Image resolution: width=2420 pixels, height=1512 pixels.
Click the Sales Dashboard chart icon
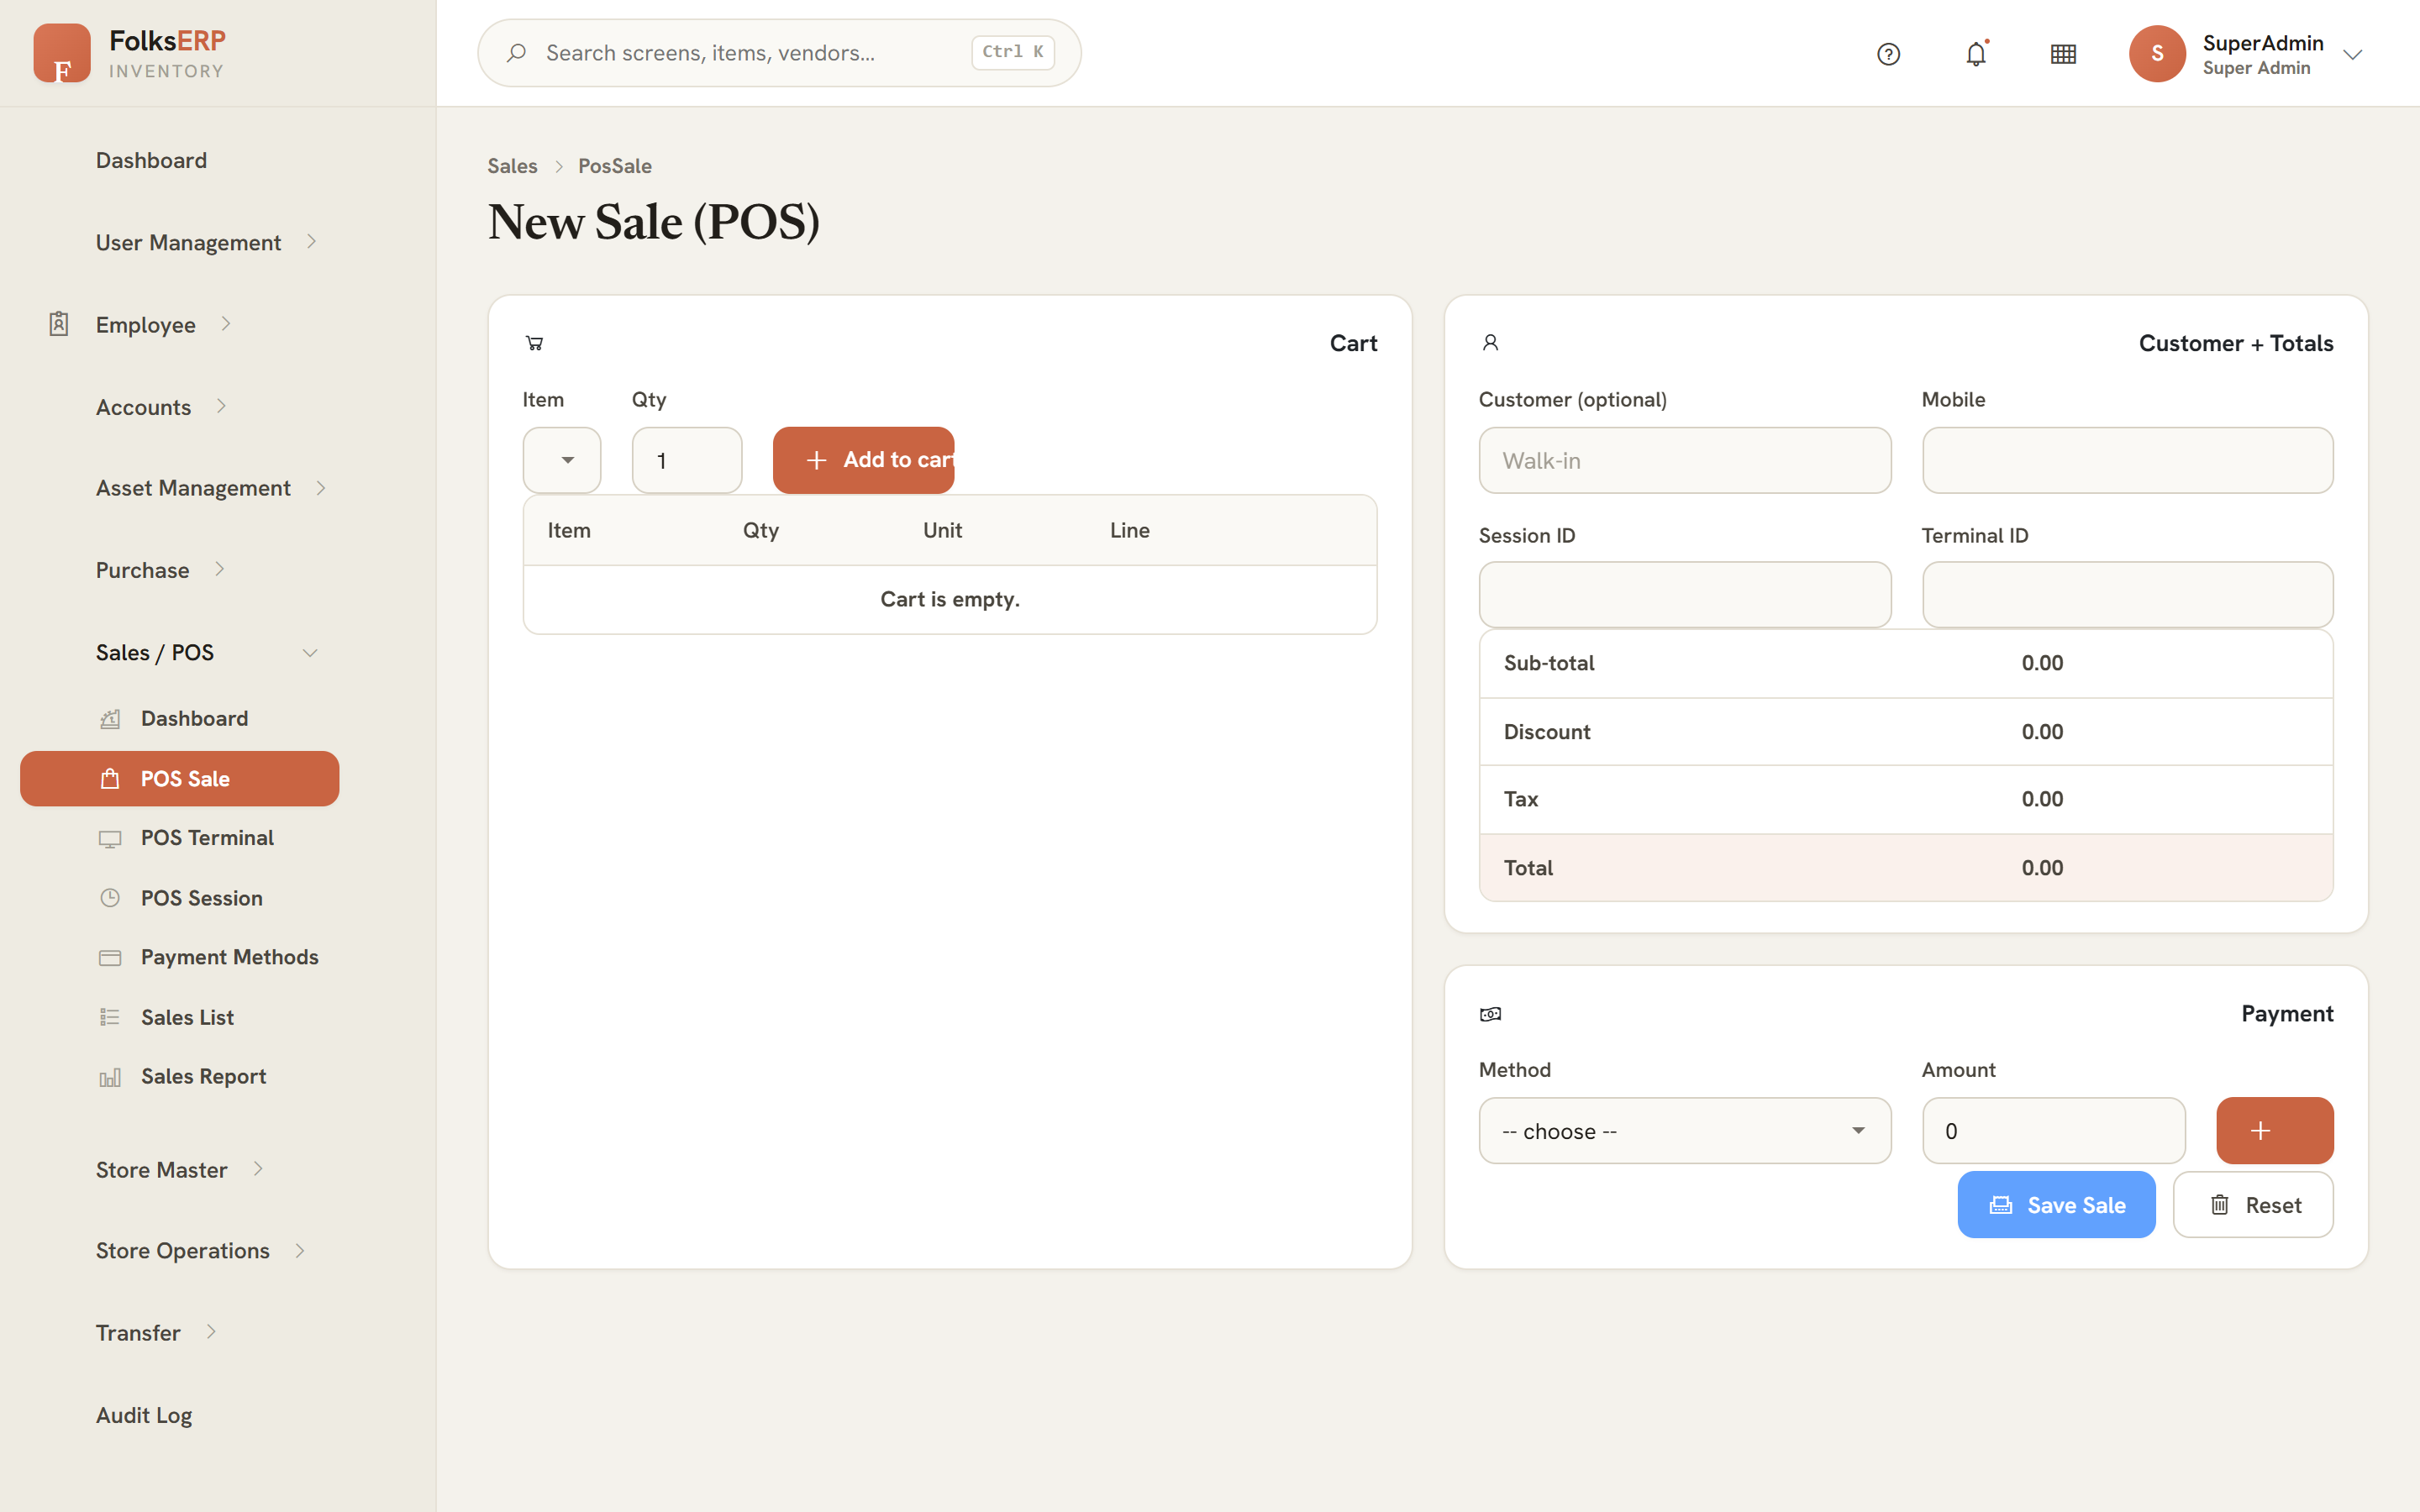pos(110,719)
